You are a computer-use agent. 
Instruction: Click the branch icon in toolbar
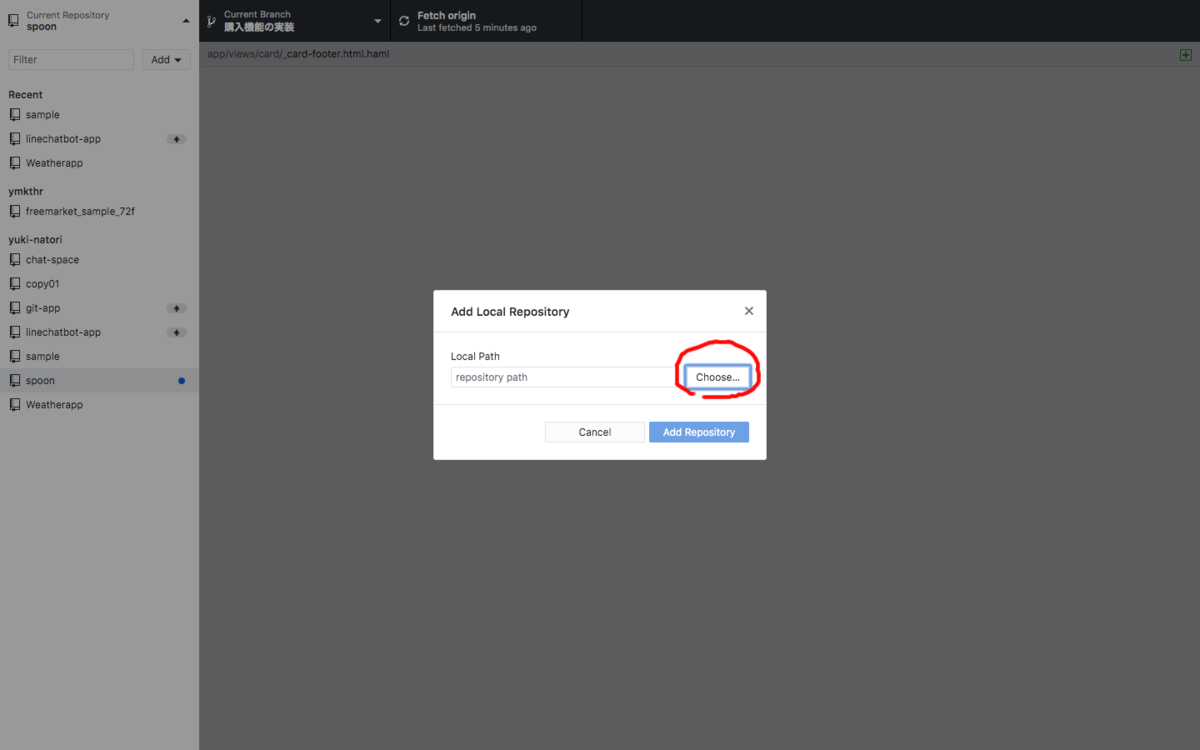pyautogui.click(x=212, y=21)
